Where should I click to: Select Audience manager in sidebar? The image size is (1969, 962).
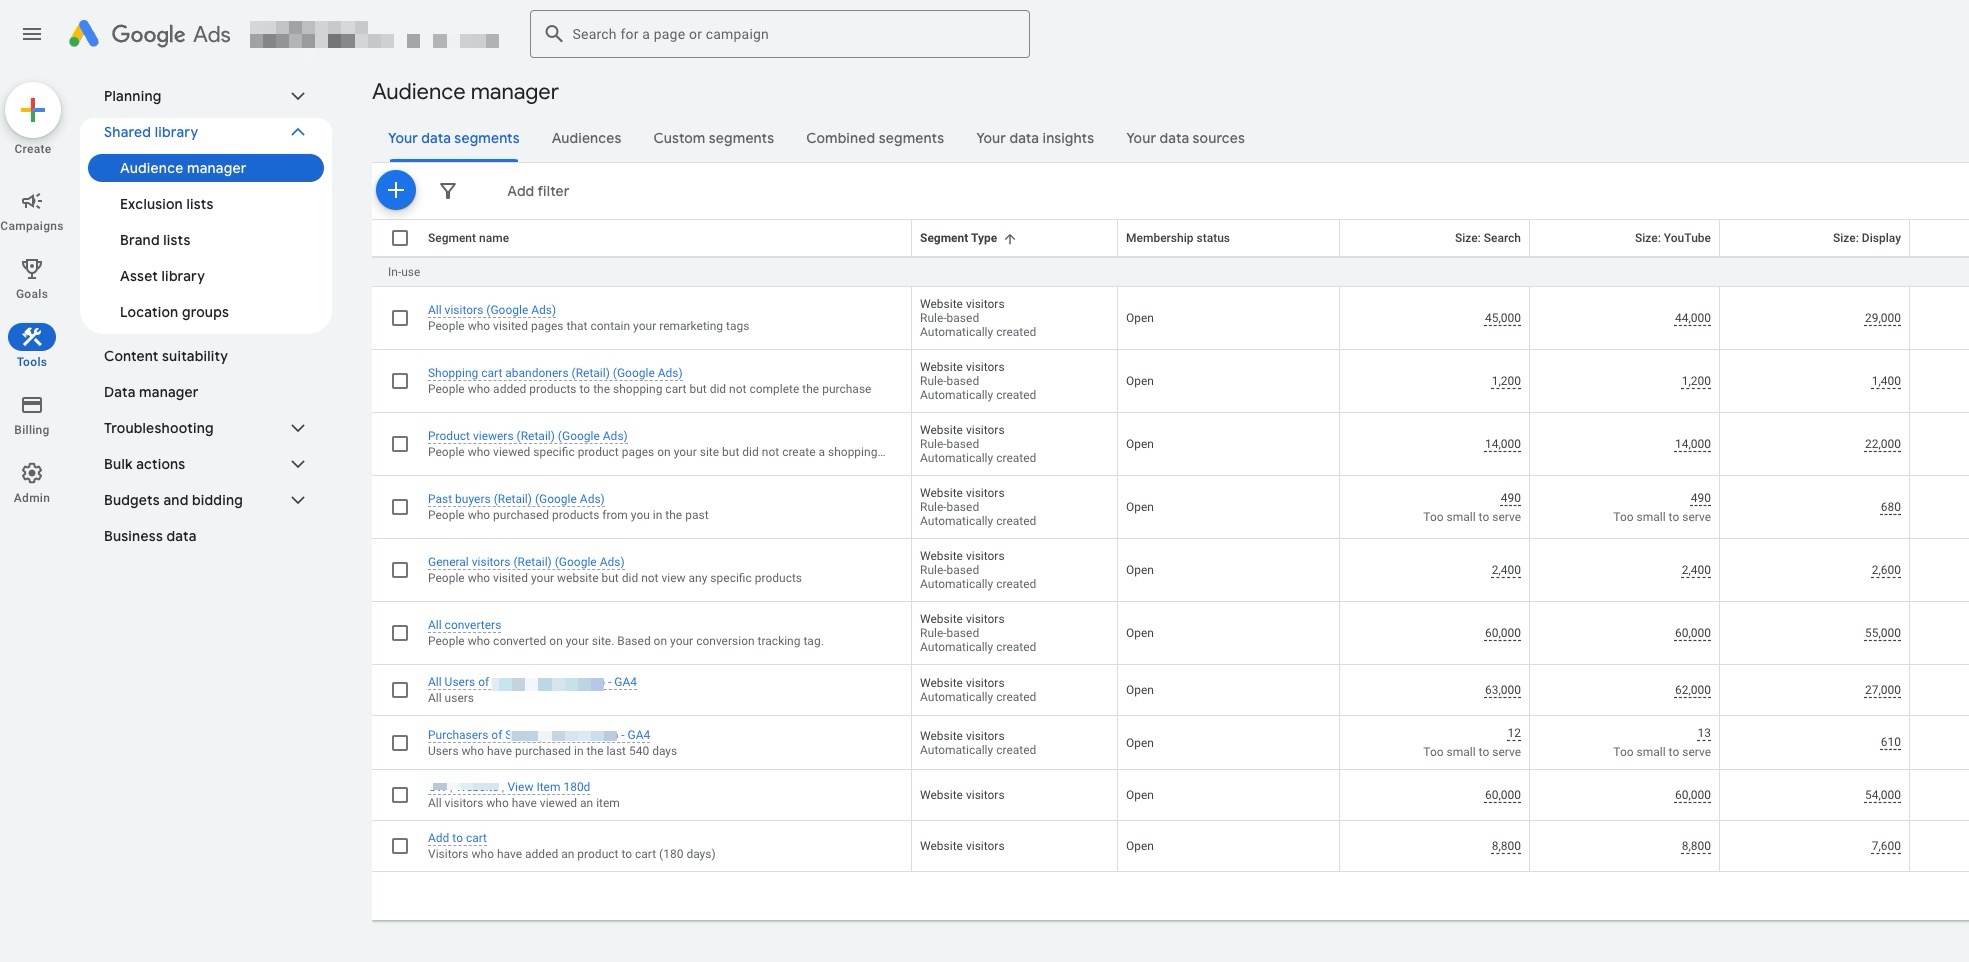click(206, 168)
